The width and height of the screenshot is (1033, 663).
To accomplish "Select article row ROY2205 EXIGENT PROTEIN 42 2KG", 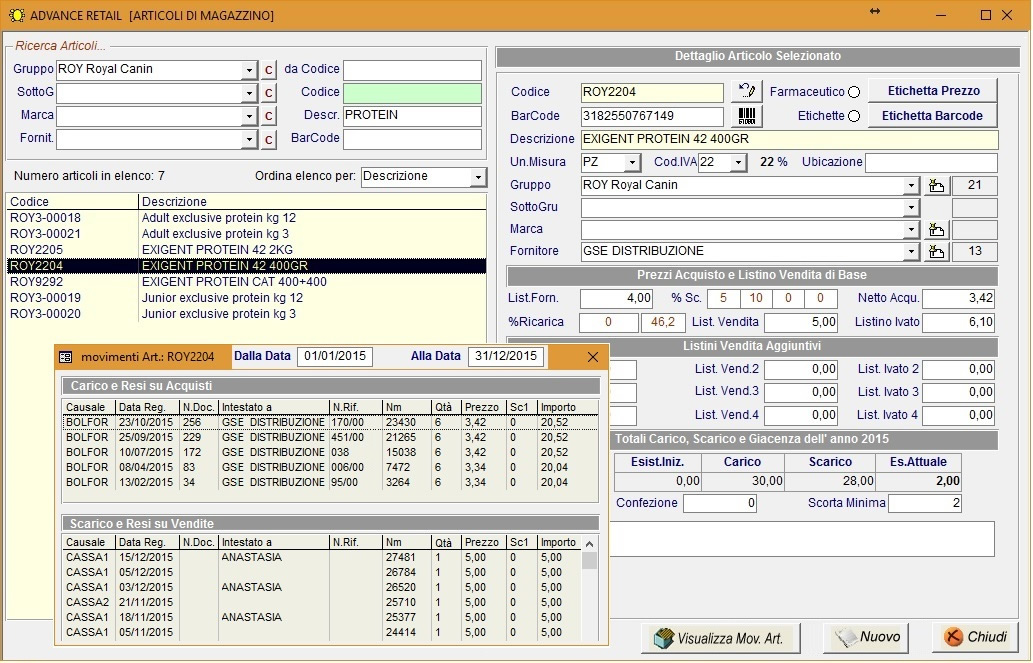I will click(246, 250).
